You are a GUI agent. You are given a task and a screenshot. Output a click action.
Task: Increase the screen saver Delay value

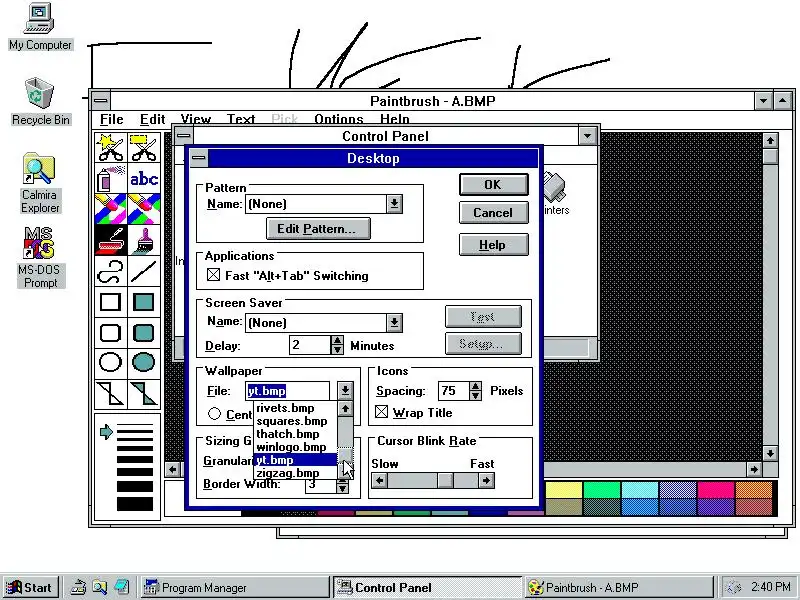pyautogui.click(x=337, y=340)
